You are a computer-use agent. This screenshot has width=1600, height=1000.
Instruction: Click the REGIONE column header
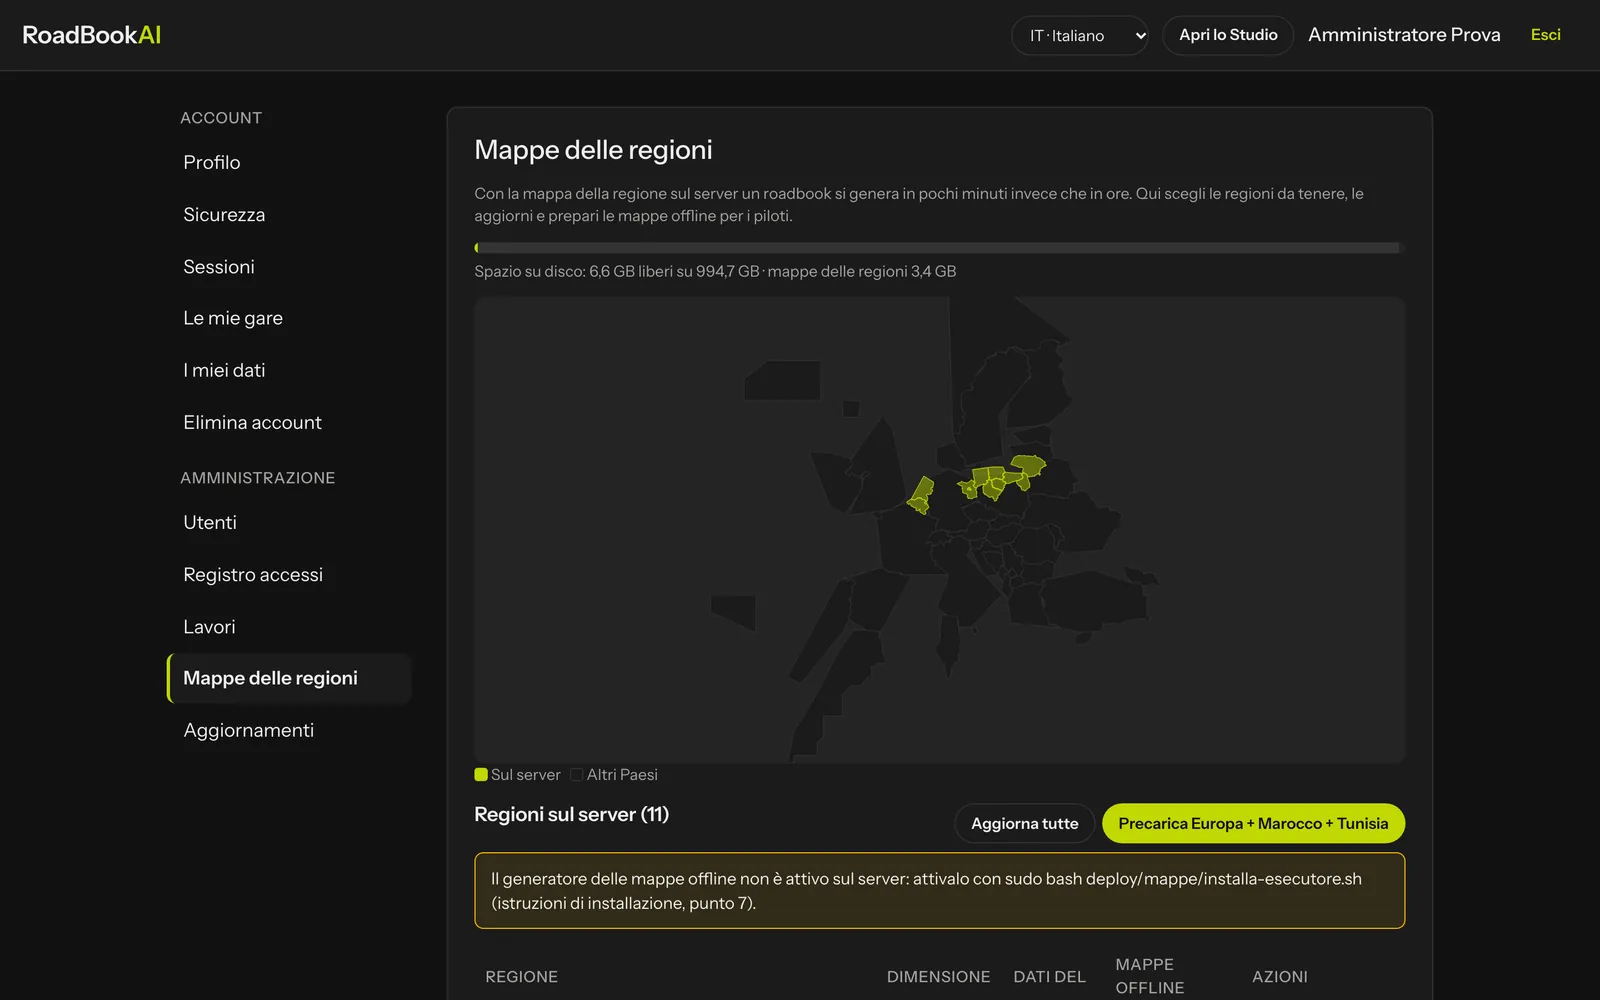click(x=521, y=976)
